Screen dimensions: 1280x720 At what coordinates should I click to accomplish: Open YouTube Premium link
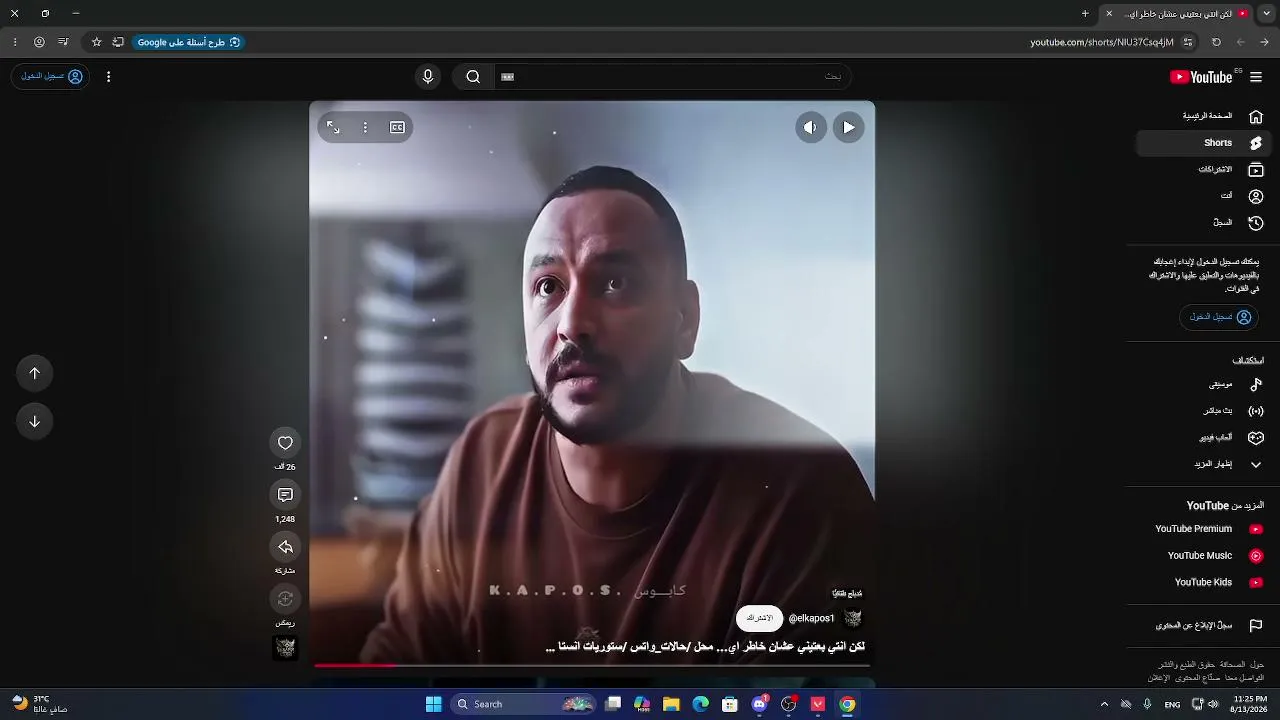1202,529
